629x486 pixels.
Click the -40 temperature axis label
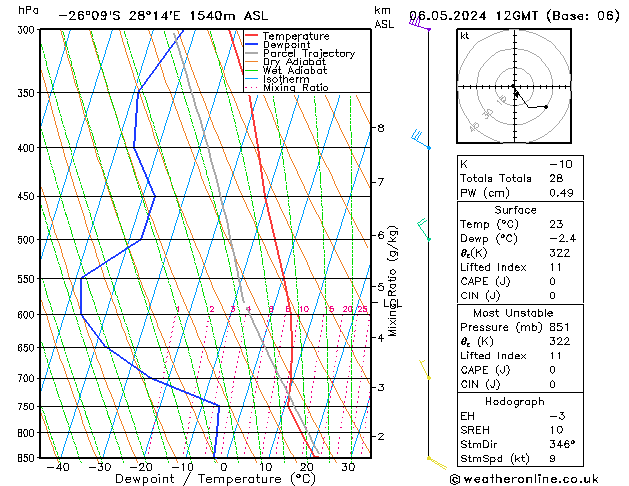[x=58, y=467]
